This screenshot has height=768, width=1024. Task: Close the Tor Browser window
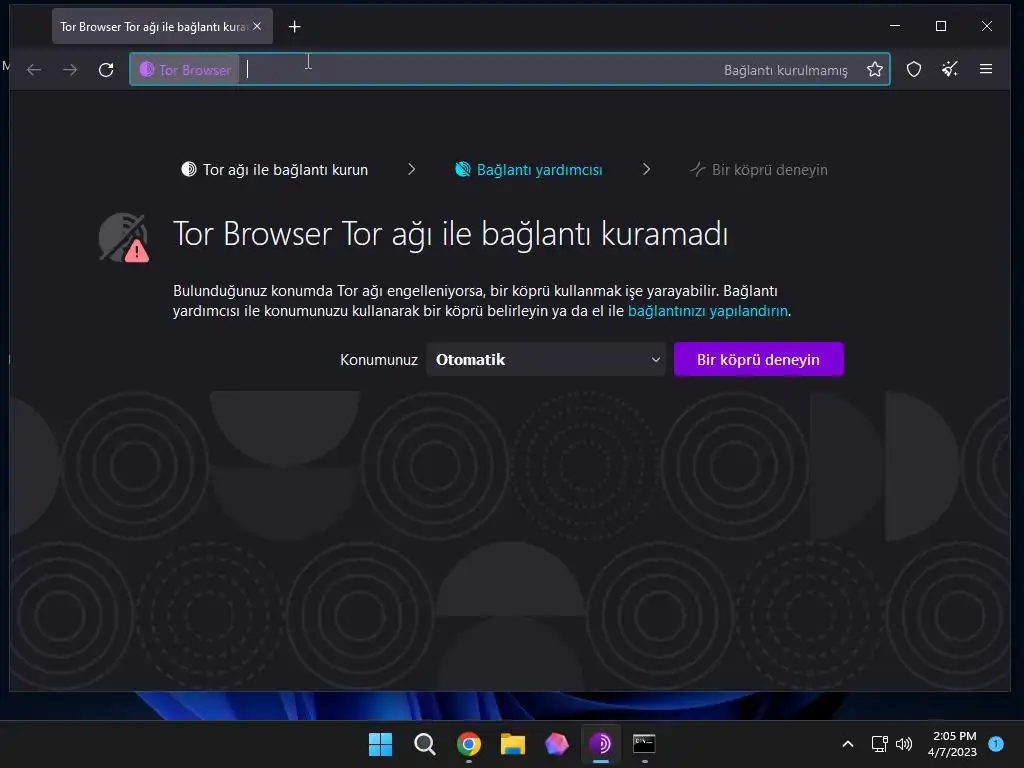pos(987,26)
